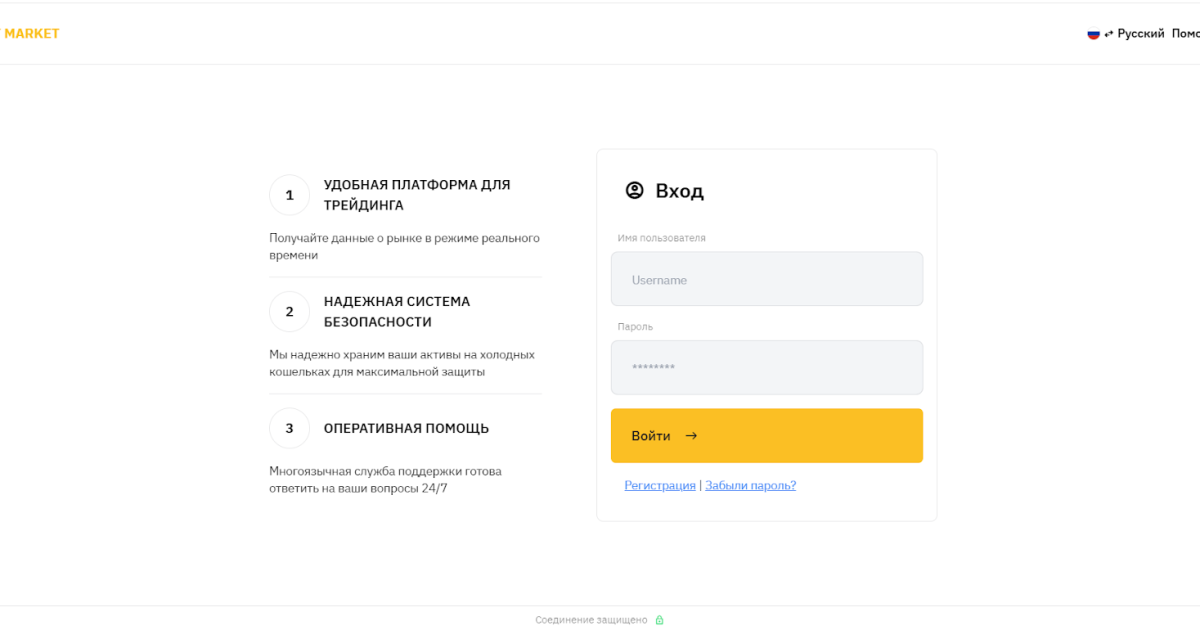Click the MARKET logo in header

31,33
